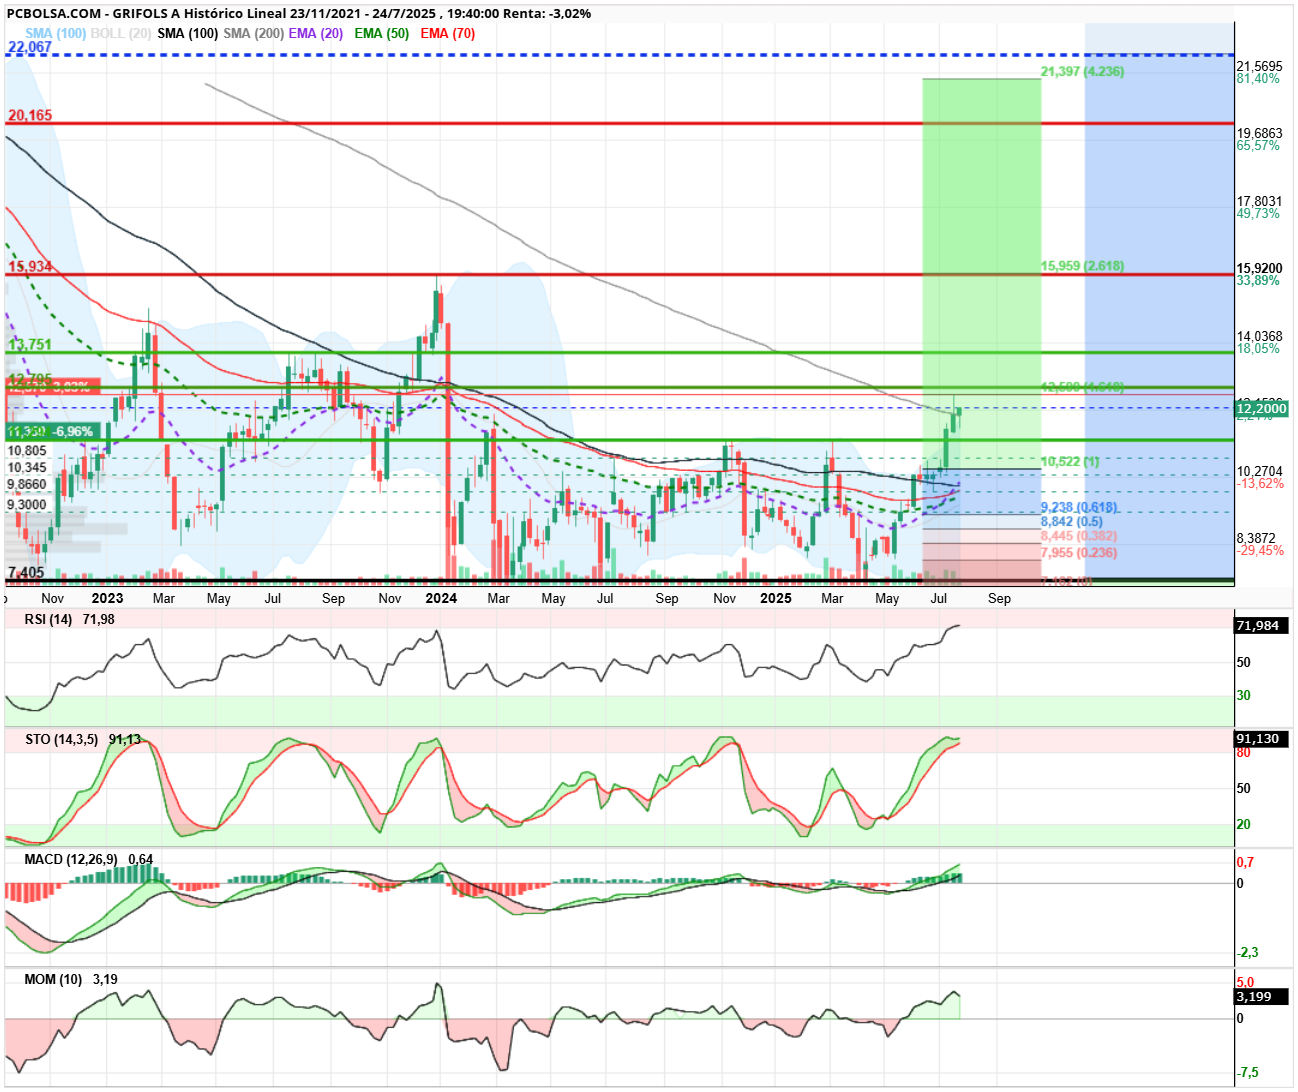This screenshot has height=1092, width=1298.
Task: Click the 9,8660 level label
Action: coord(27,484)
